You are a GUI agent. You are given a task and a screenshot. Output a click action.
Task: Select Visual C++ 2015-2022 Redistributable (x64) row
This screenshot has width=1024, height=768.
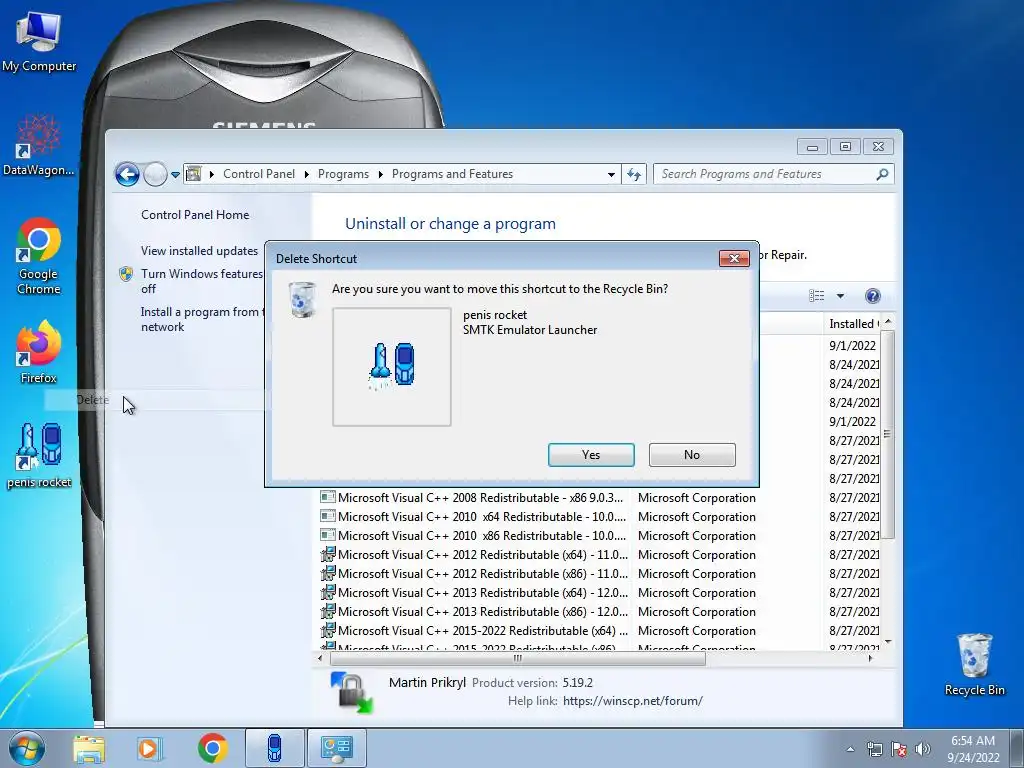[598, 630]
